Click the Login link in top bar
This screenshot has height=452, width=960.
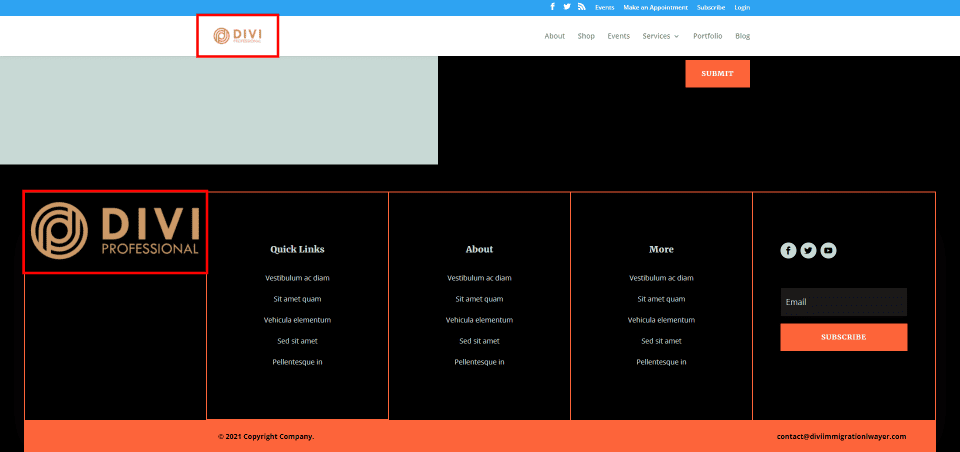[742, 7]
